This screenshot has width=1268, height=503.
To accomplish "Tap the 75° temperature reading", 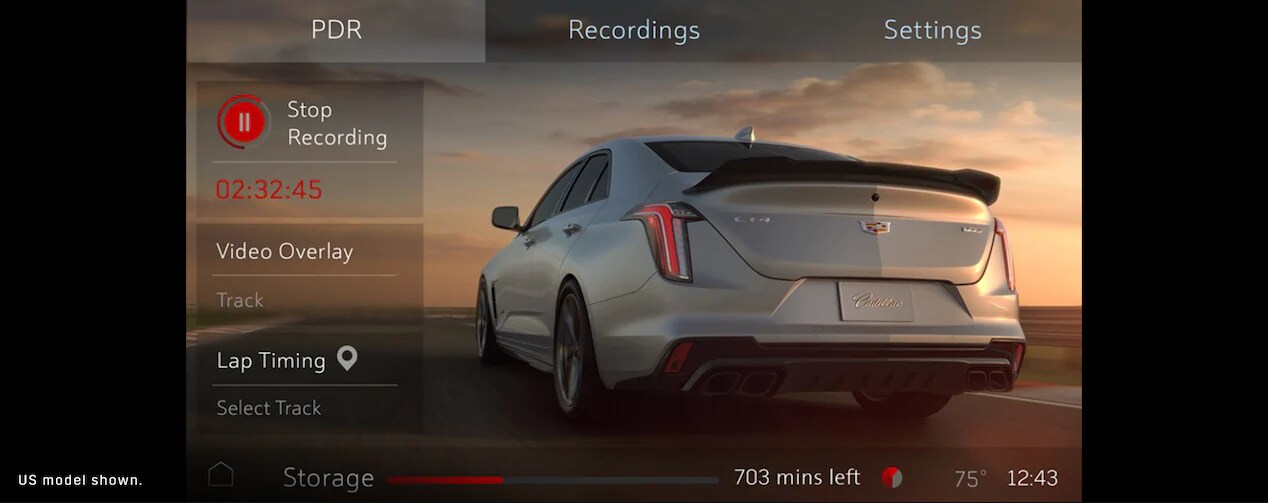I will [970, 479].
